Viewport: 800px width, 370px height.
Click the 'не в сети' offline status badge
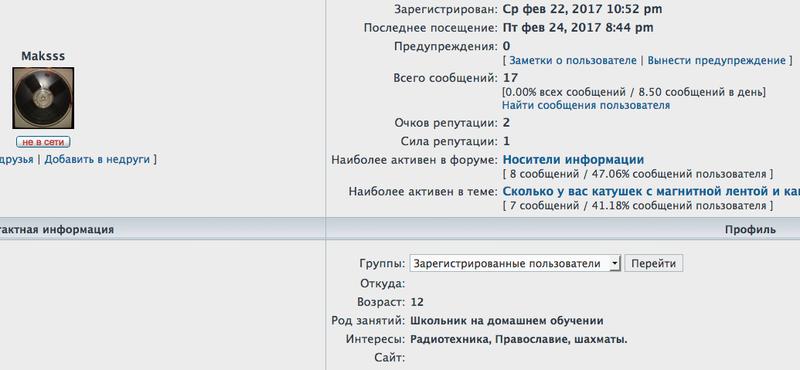(43, 142)
